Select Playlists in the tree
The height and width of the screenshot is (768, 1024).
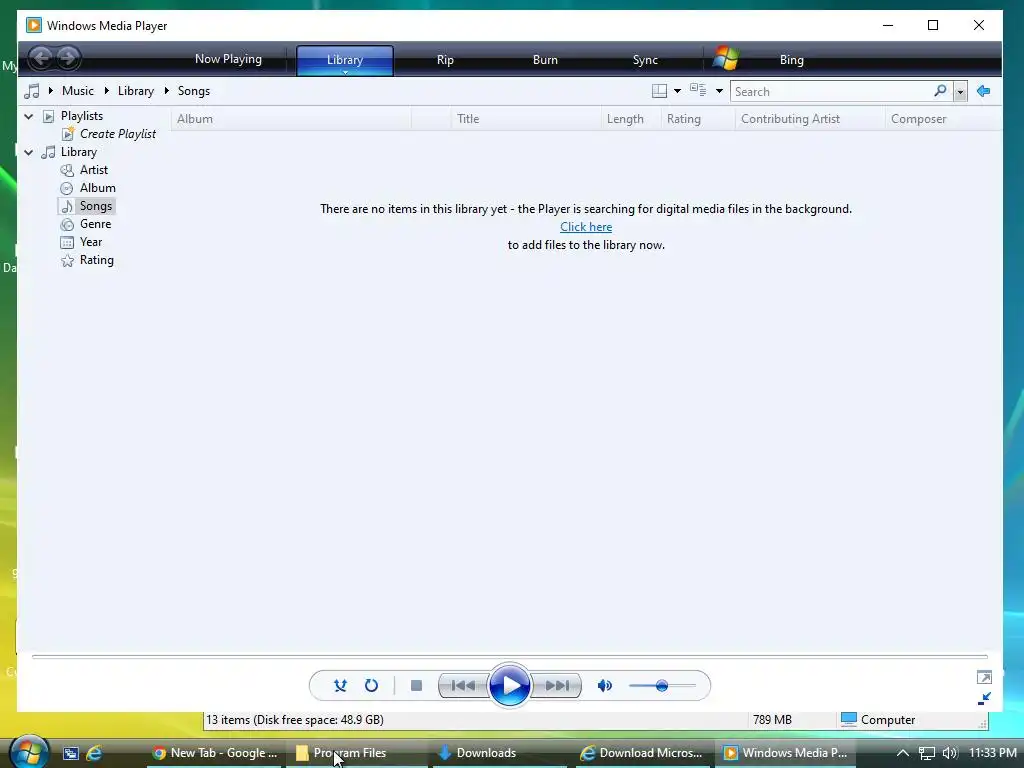(82, 116)
